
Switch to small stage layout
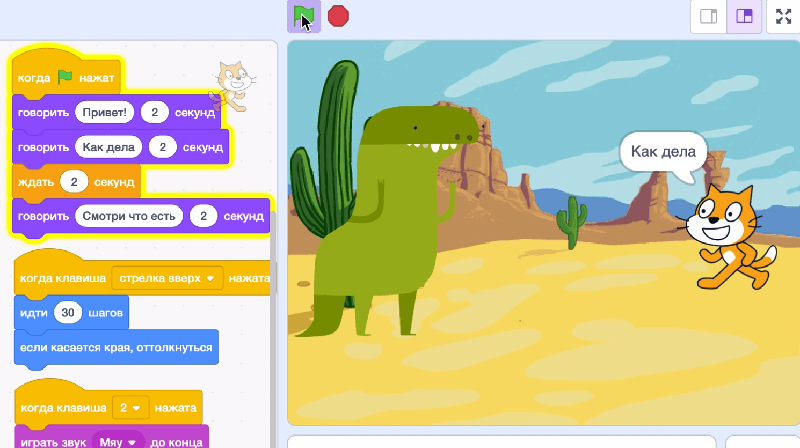click(x=708, y=17)
